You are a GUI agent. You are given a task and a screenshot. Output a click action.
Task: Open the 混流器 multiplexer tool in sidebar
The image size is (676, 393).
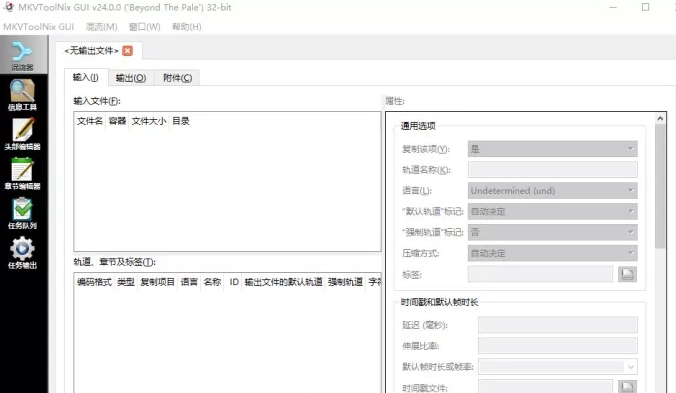pyautogui.click(x=23, y=56)
